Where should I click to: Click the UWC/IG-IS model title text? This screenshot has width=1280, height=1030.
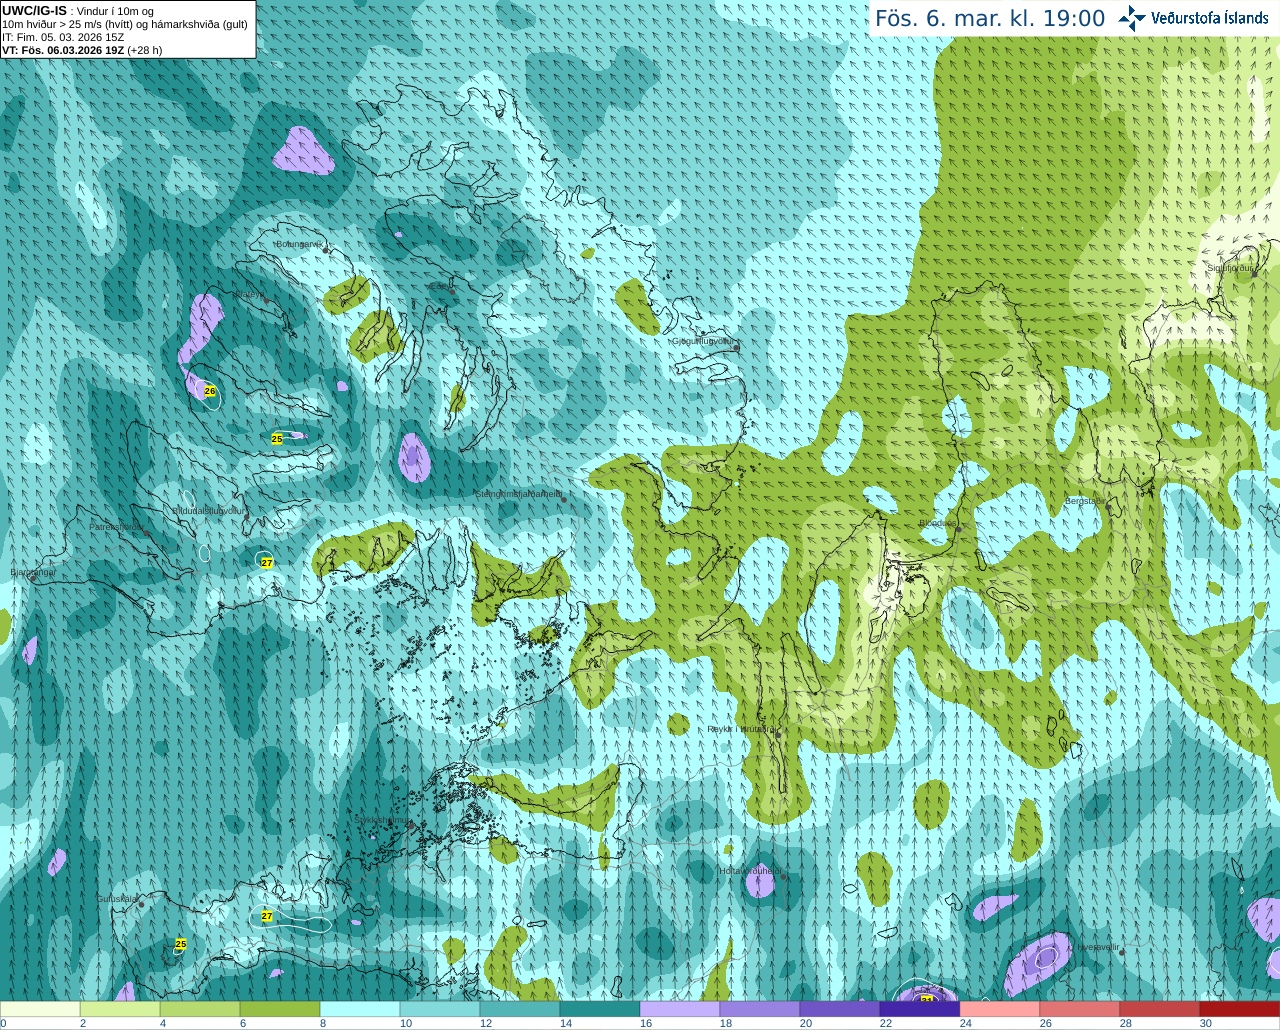coord(34,10)
